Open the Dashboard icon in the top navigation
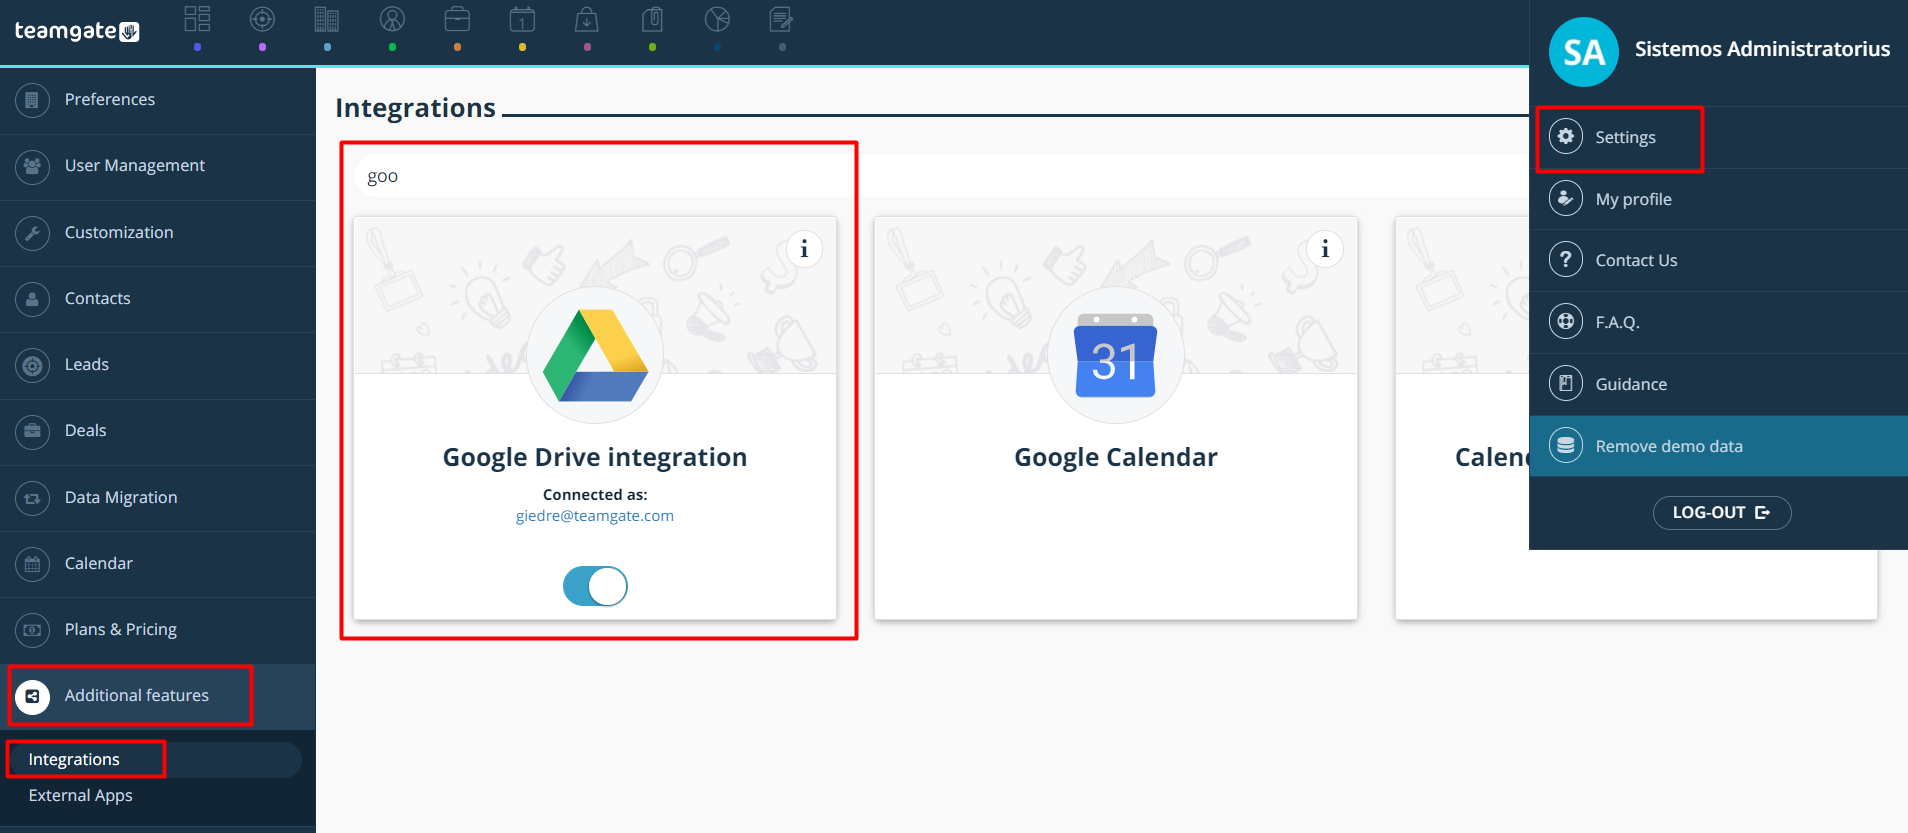The width and height of the screenshot is (1908, 833). point(197,19)
